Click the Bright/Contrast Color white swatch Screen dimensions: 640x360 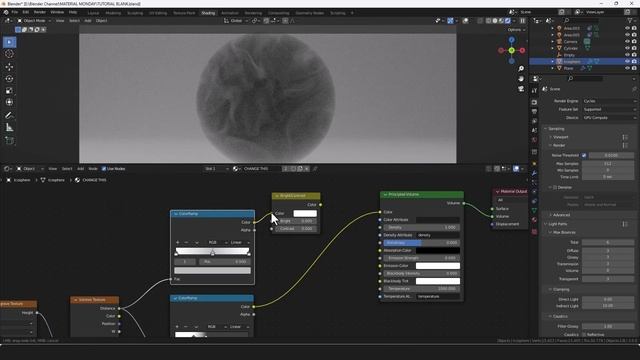305,213
